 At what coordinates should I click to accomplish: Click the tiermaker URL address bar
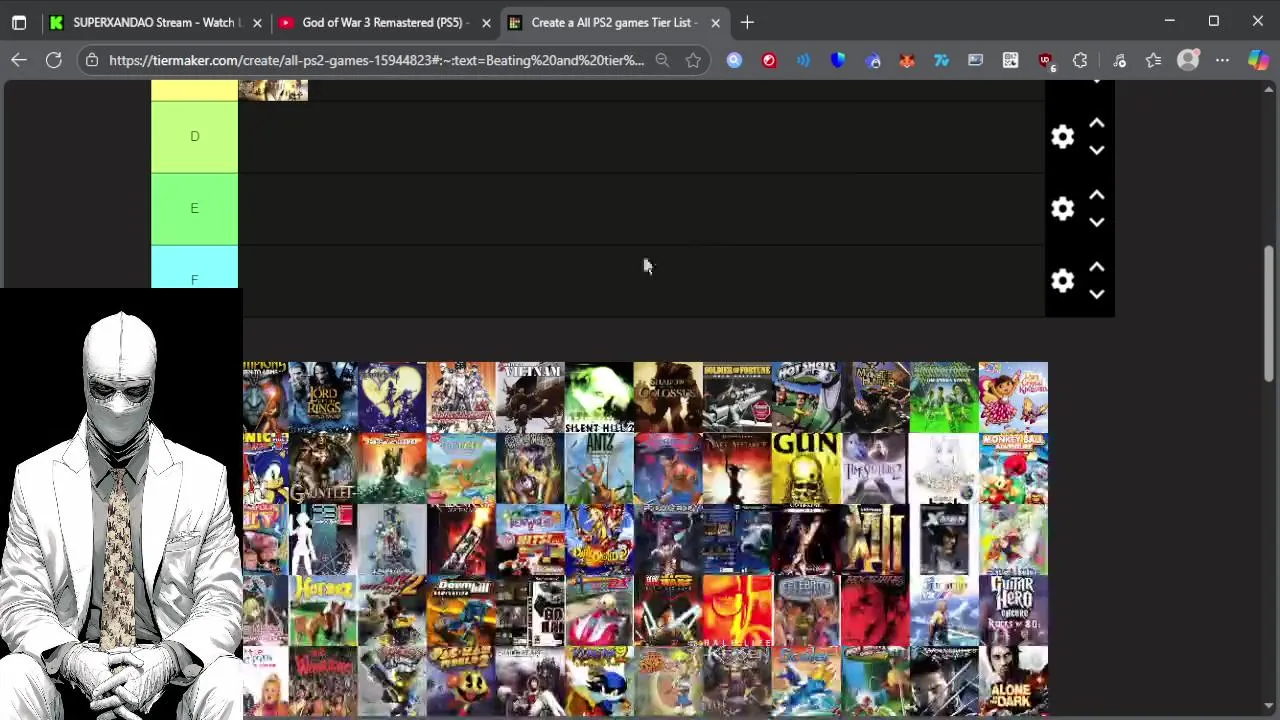(376, 60)
